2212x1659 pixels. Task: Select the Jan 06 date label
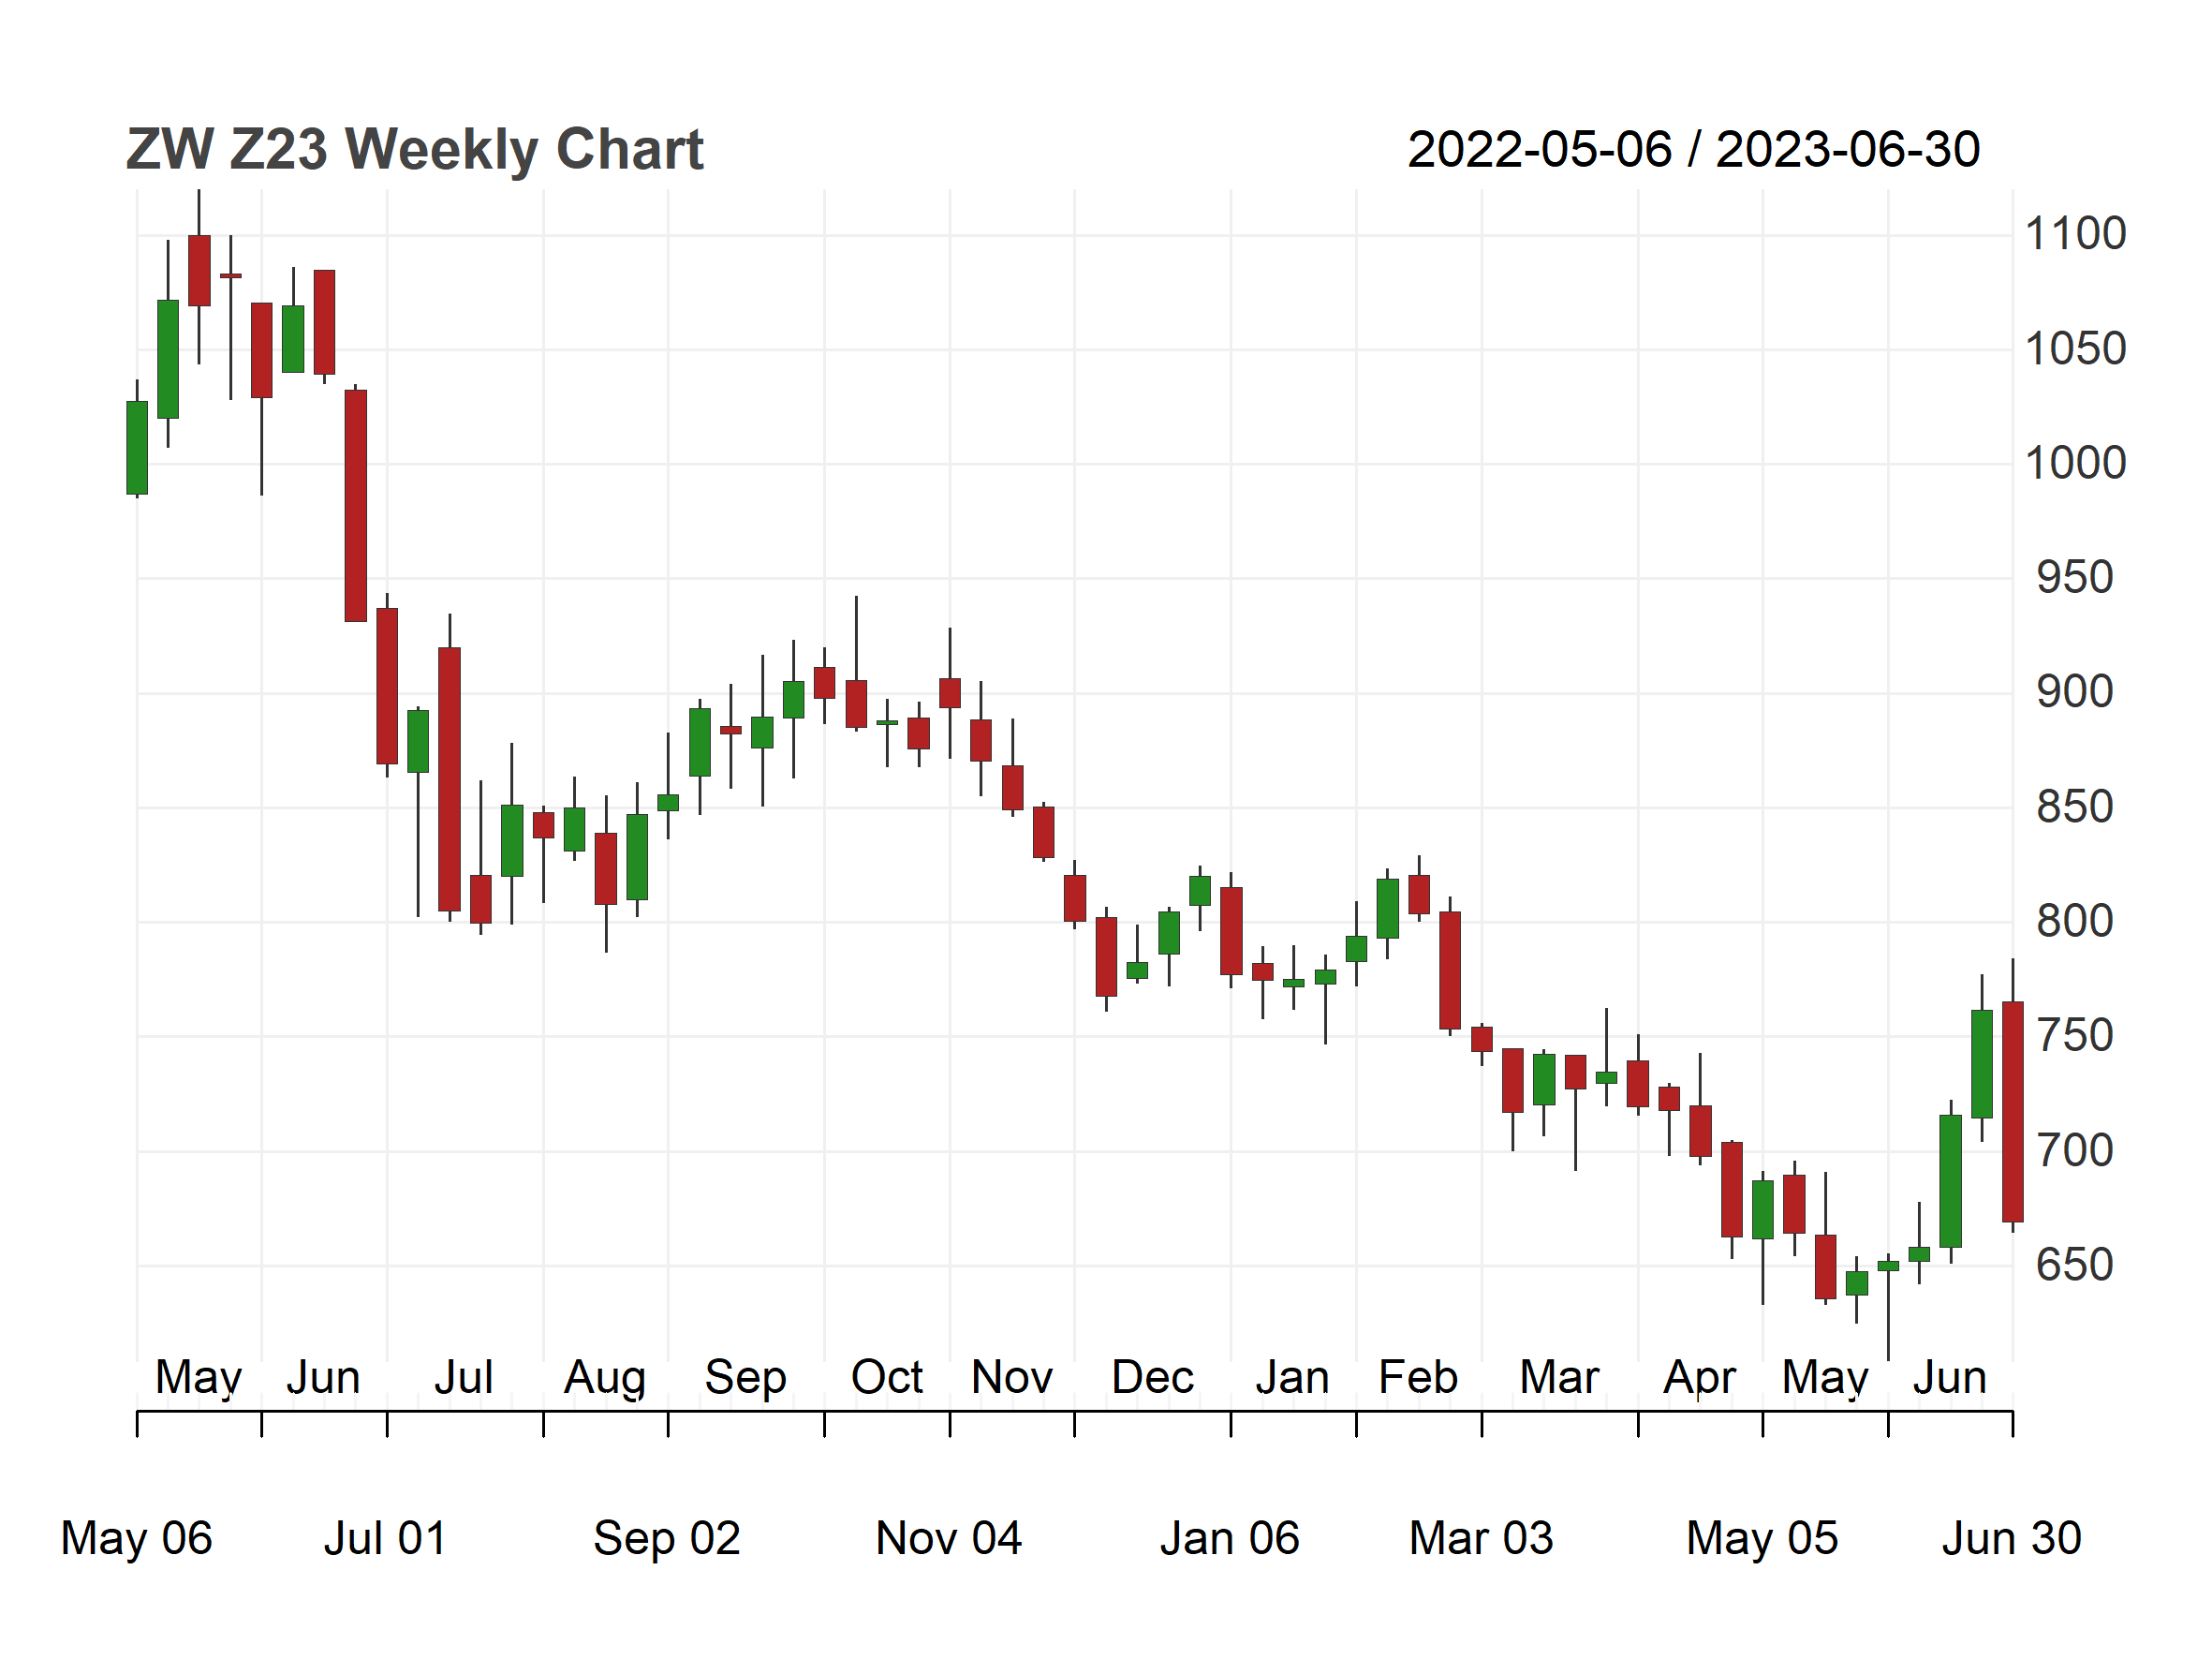coord(1230,1539)
